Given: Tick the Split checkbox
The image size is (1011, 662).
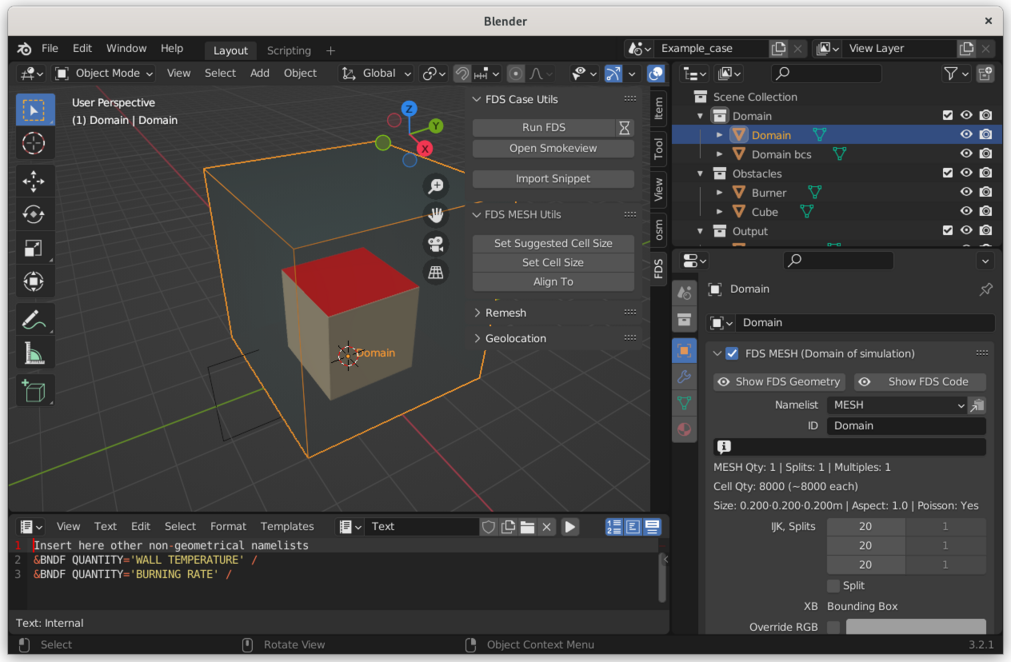Looking at the screenshot, I should (833, 585).
